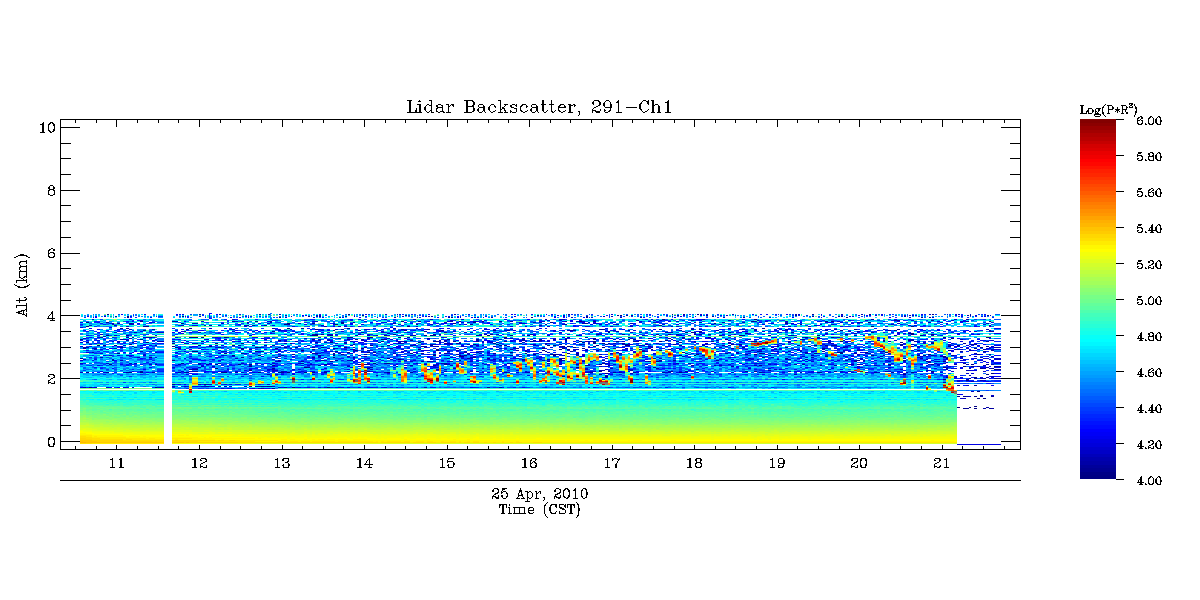Select hour 19 on the time axis

(x=777, y=463)
